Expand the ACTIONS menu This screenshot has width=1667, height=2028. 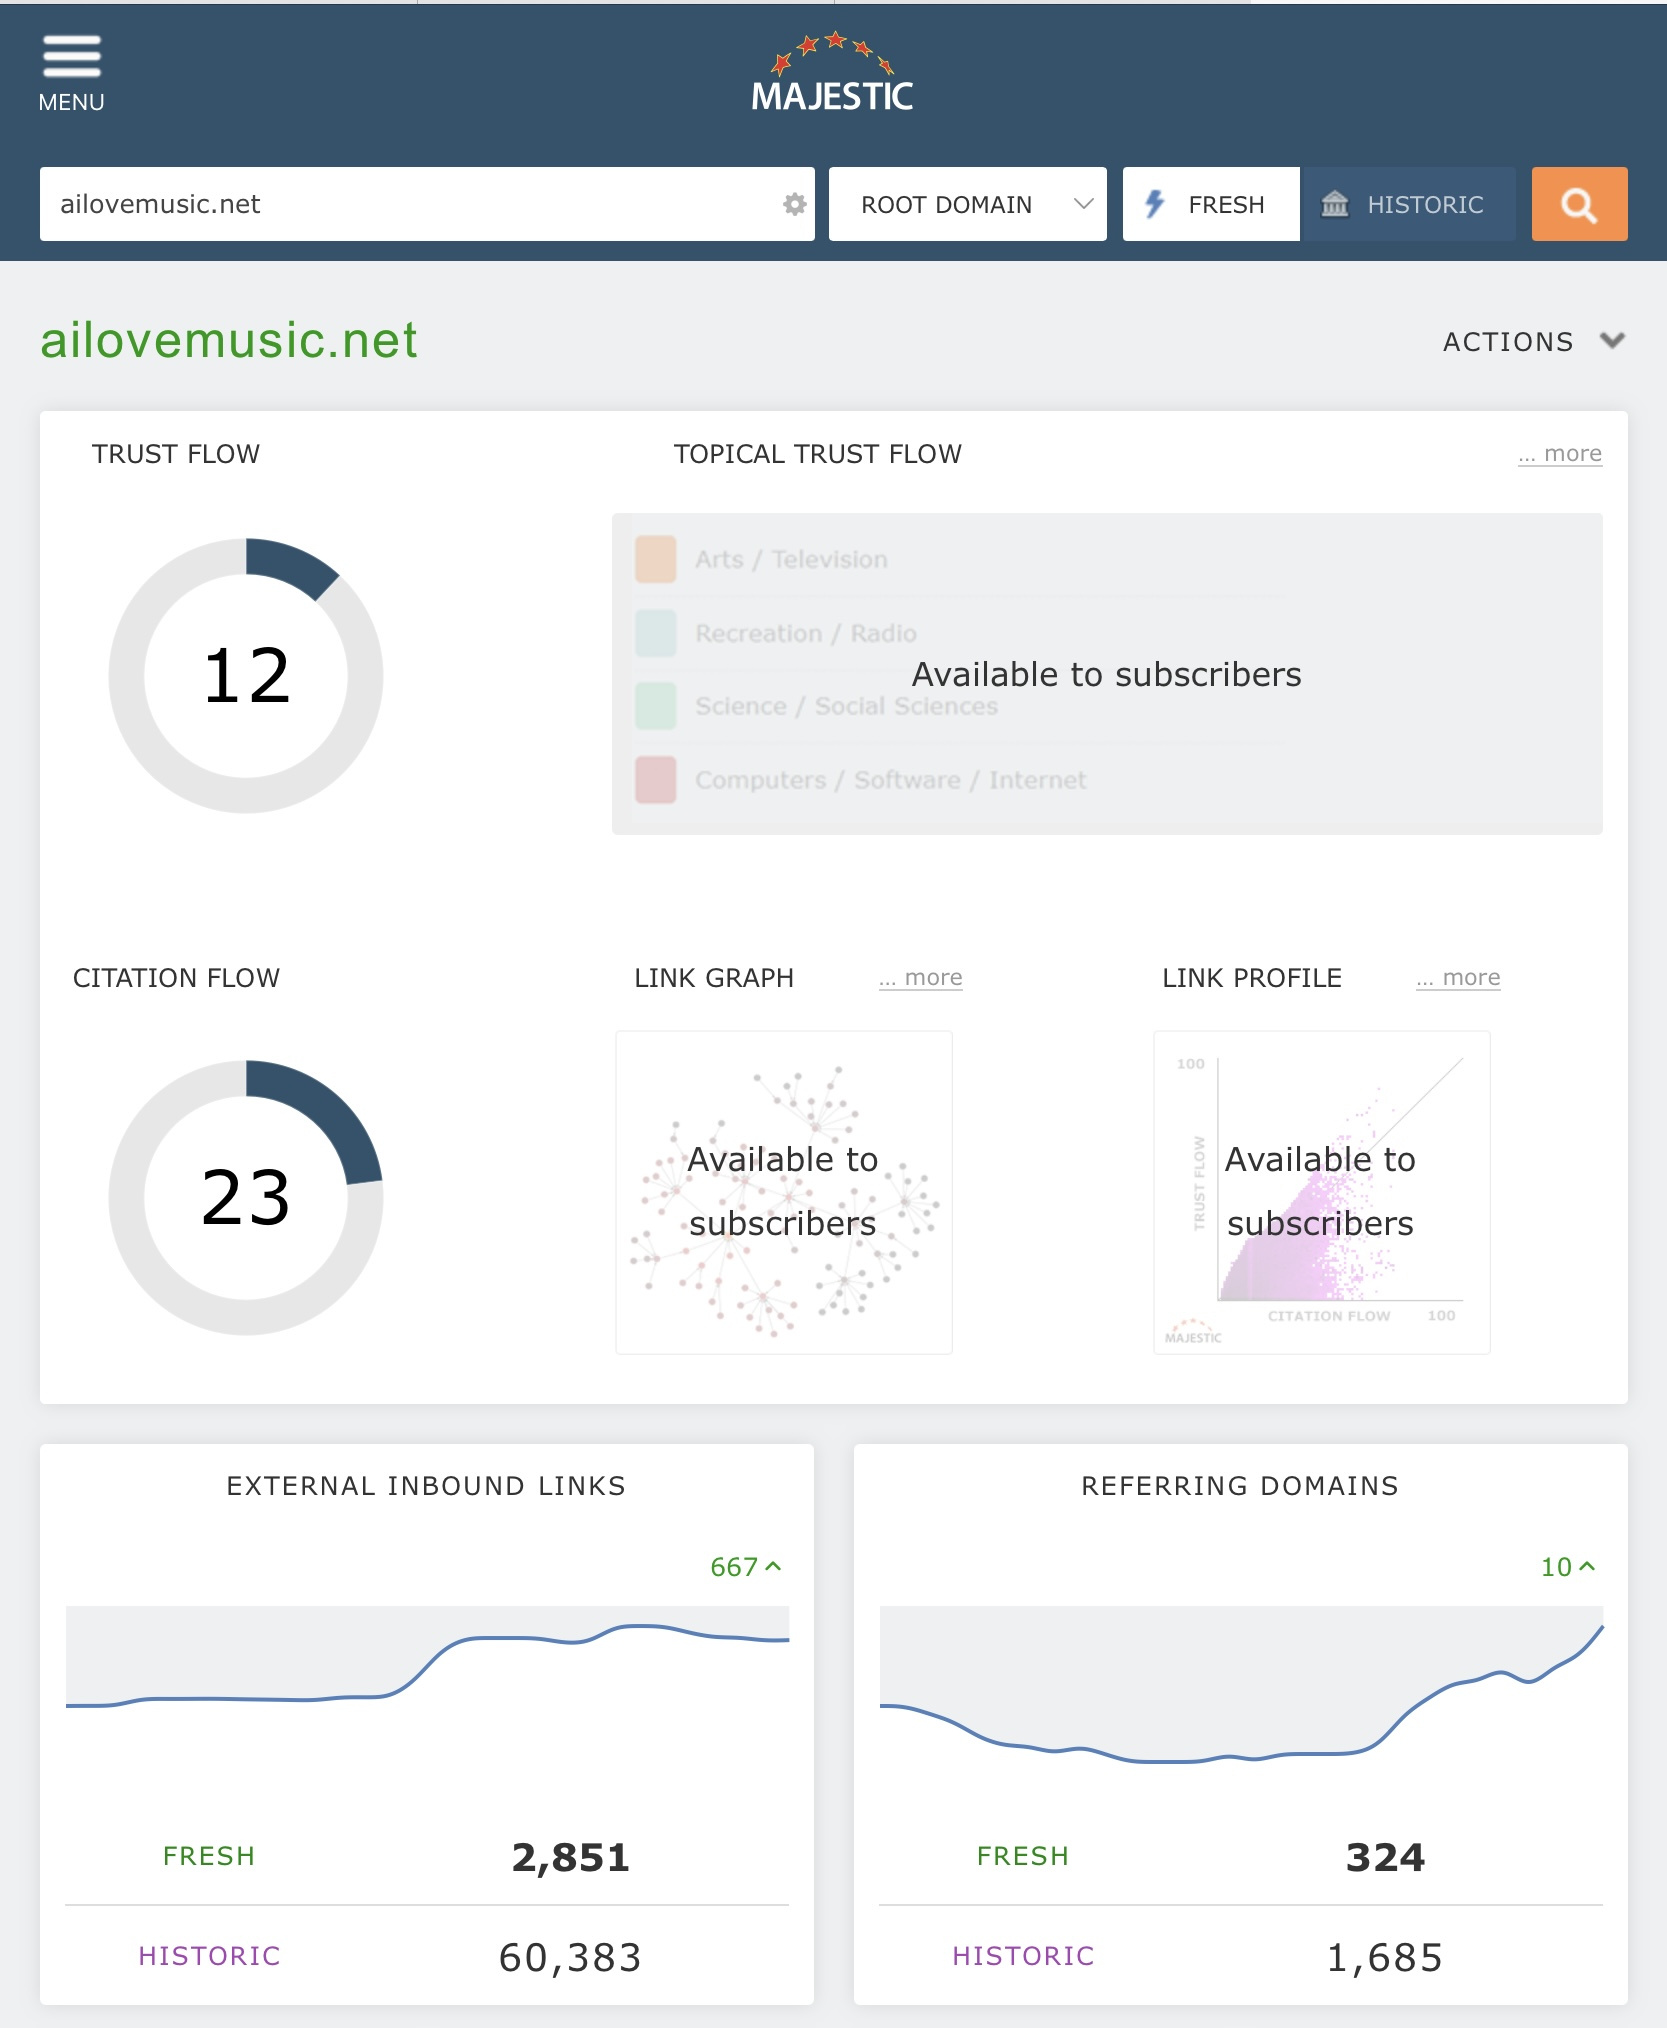(1533, 342)
